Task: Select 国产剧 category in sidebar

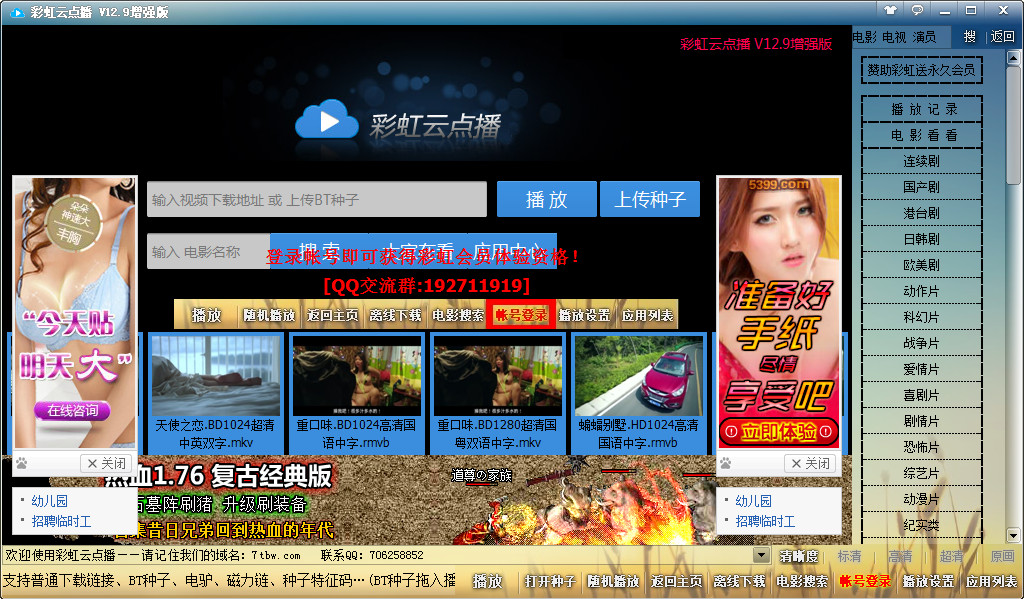Action: (921, 187)
